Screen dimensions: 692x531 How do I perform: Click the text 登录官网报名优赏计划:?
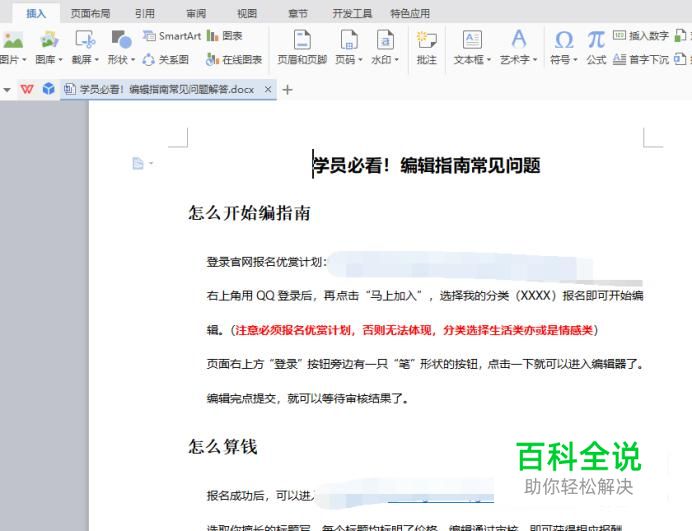267,262
